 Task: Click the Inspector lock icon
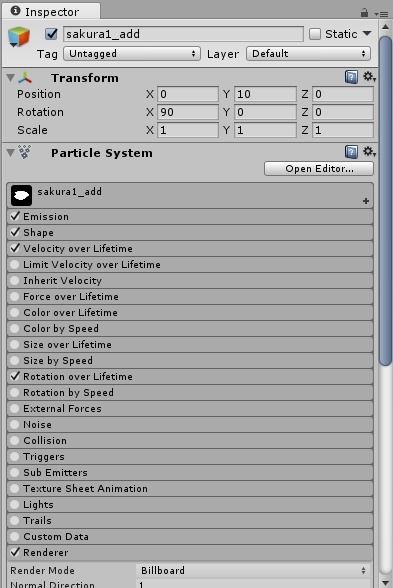coord(364,13)
